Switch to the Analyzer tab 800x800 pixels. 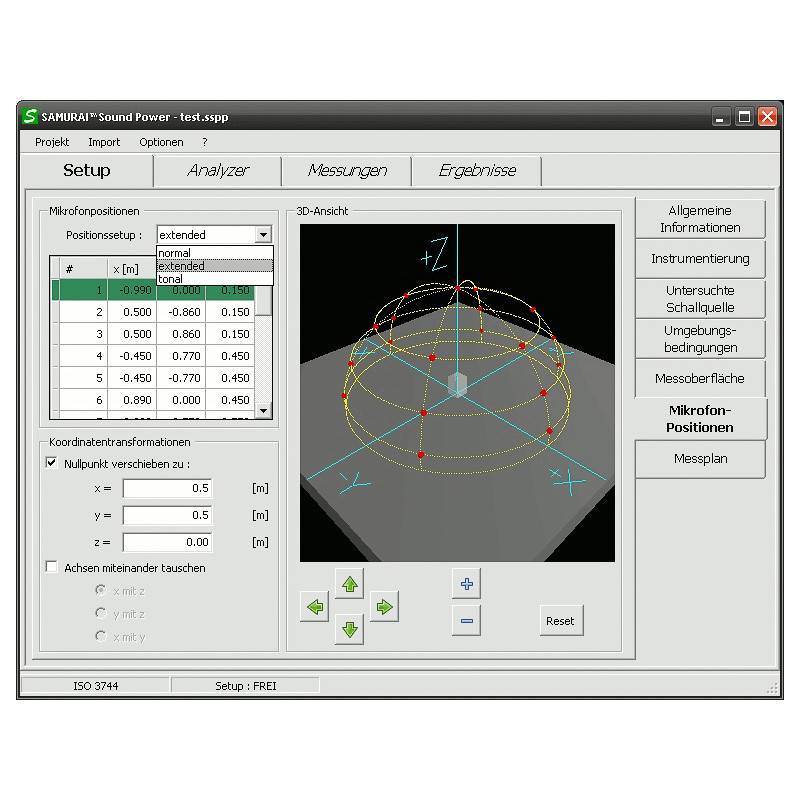coord(218,171)
